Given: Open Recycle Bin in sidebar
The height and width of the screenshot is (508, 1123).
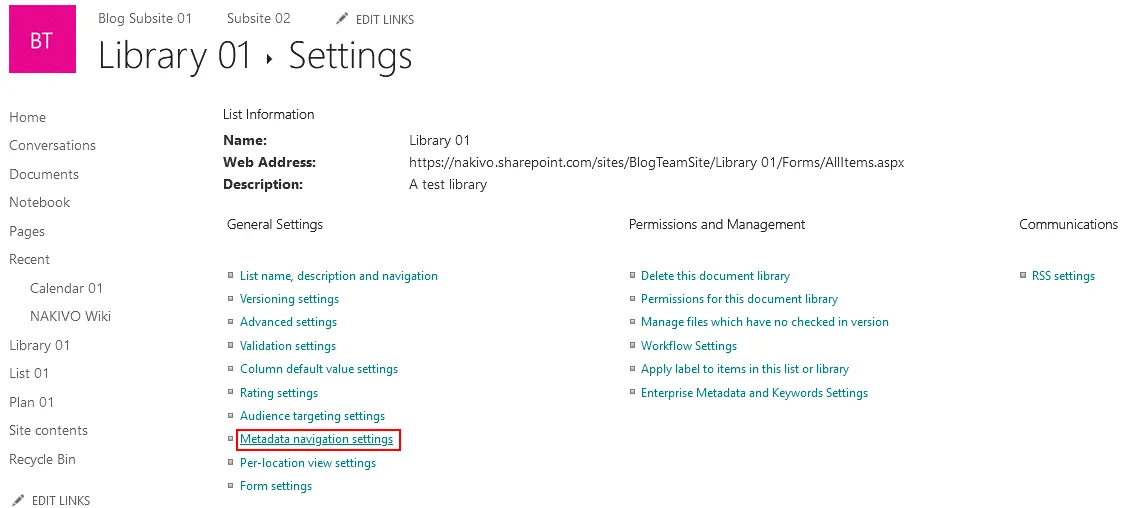Looking at the screenshot, I should pos(43,459).
